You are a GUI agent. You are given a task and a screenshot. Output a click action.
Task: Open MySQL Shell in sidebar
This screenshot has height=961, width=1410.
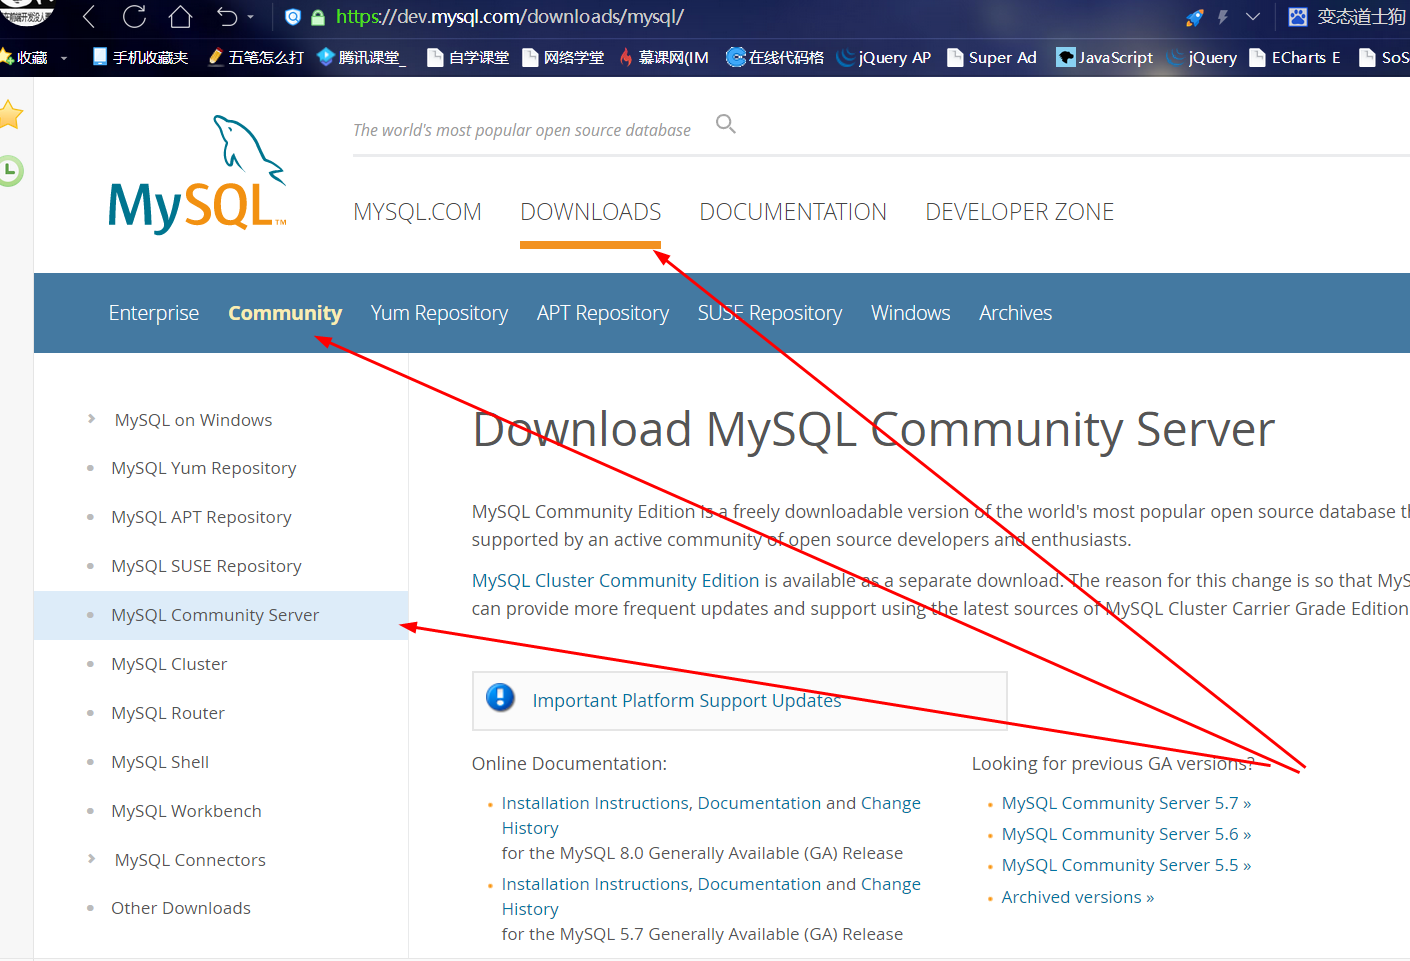(160, 762)
